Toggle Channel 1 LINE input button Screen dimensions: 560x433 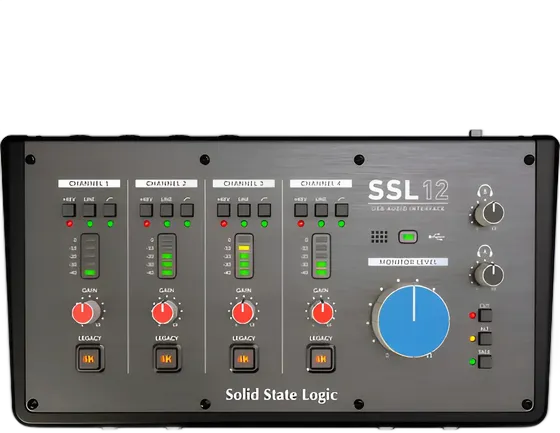89,210
